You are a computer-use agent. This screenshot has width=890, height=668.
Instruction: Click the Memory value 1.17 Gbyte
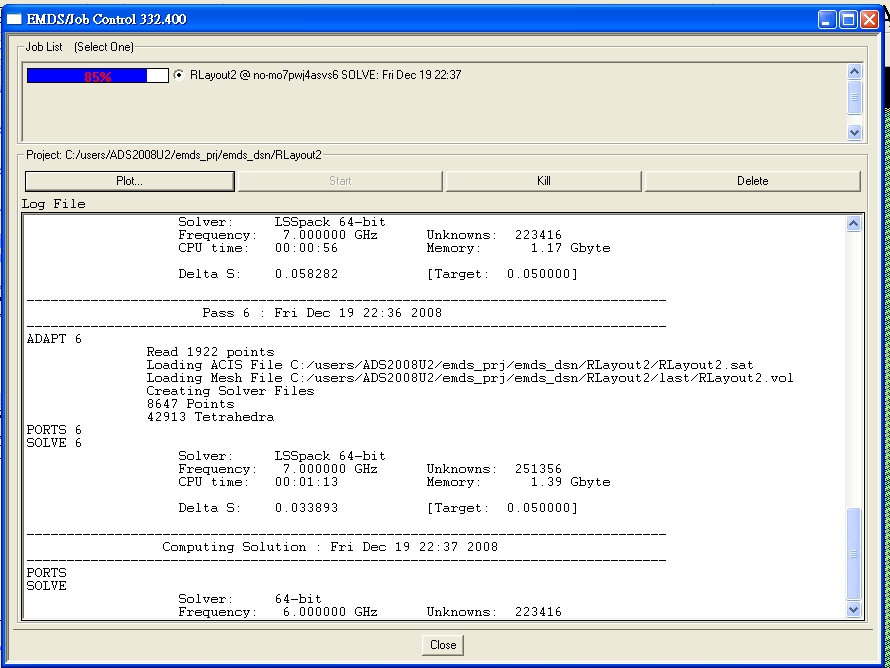click(x=570, y=248)
